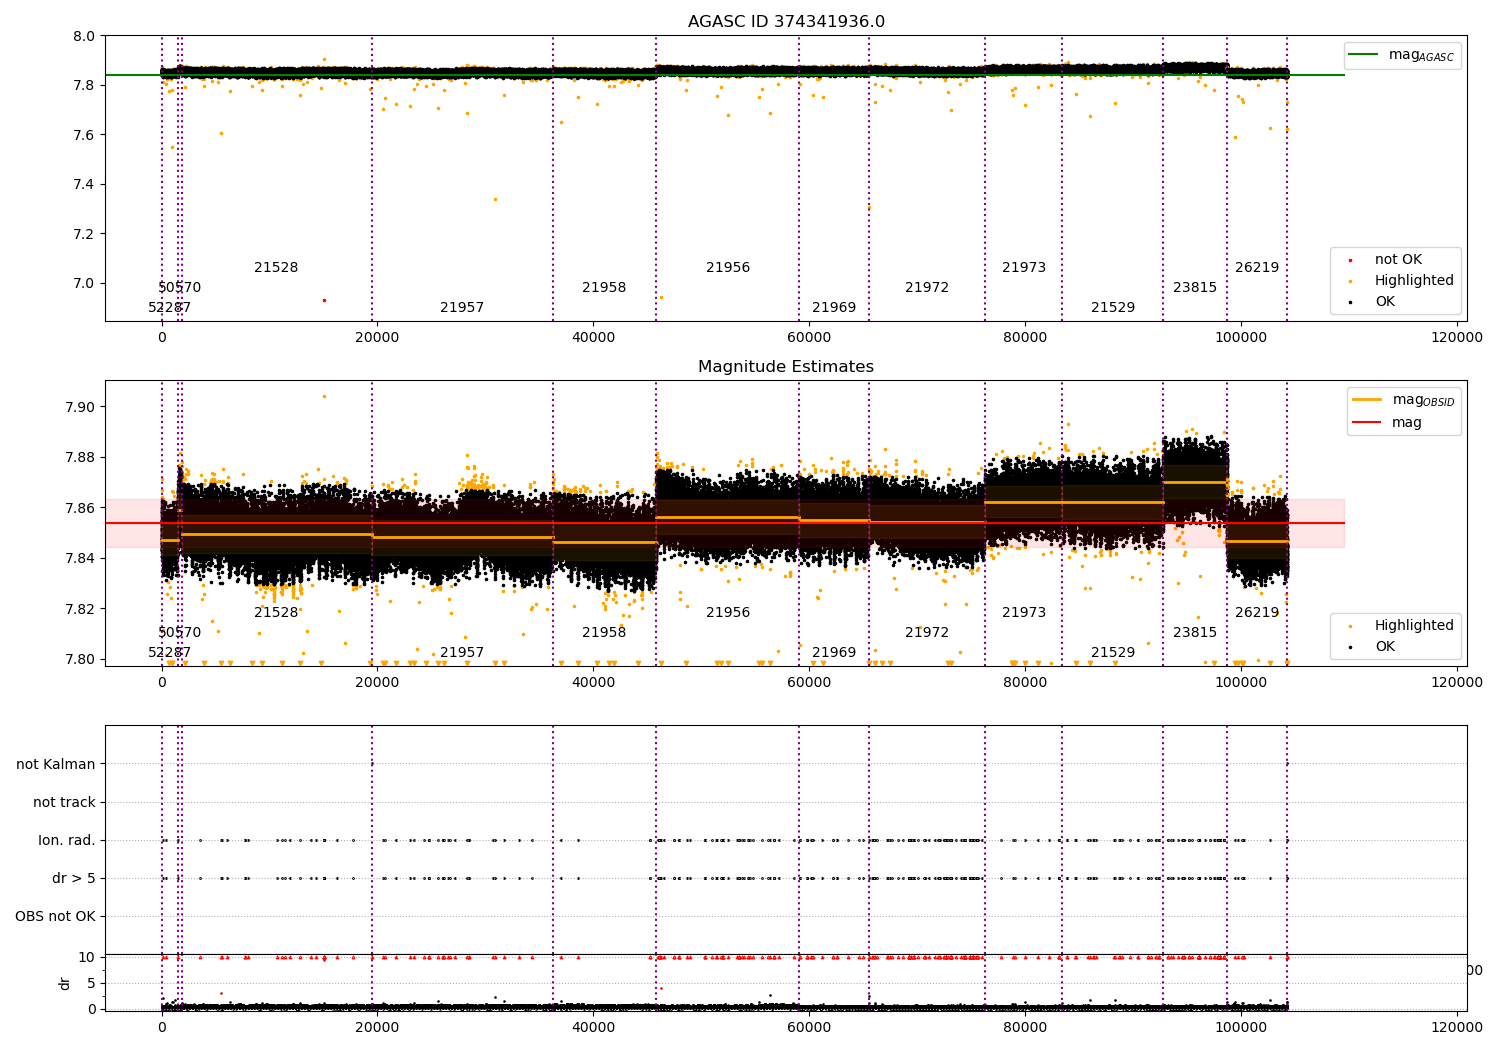Click OBSID 26219 in Magnitude Estimates plot

tap(1257, 613)
